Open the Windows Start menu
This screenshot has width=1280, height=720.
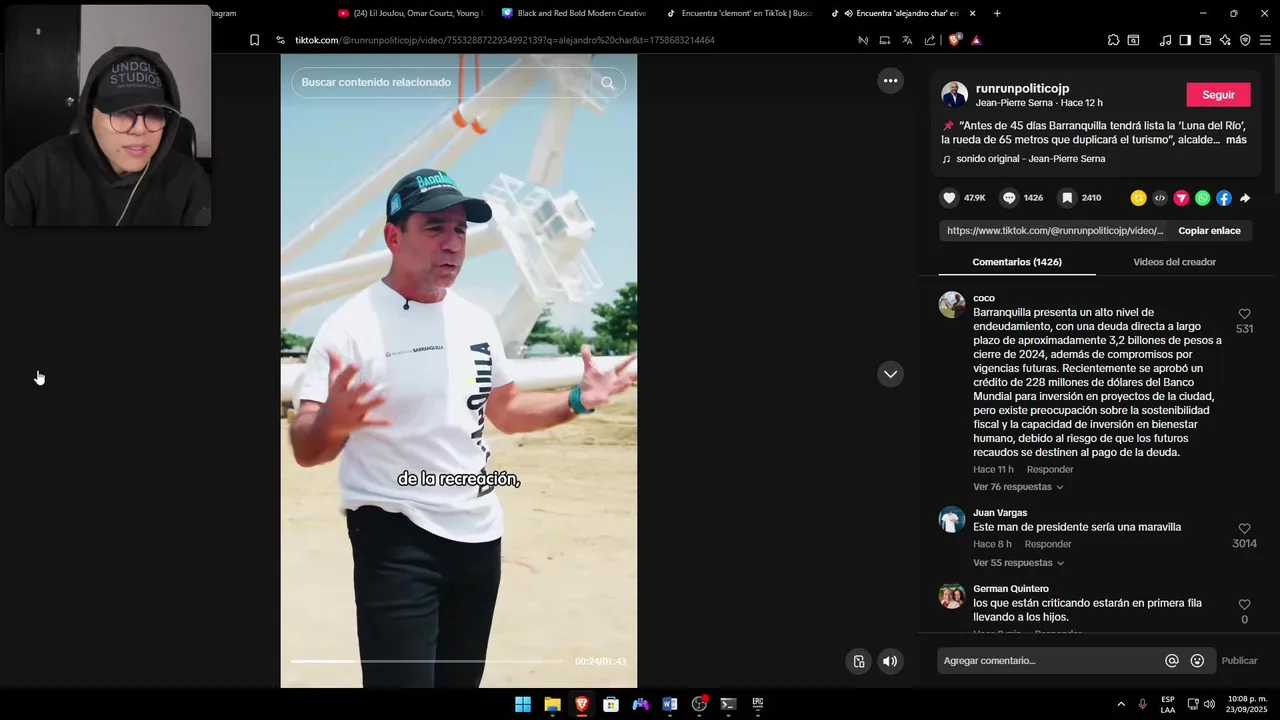point(523,704)
